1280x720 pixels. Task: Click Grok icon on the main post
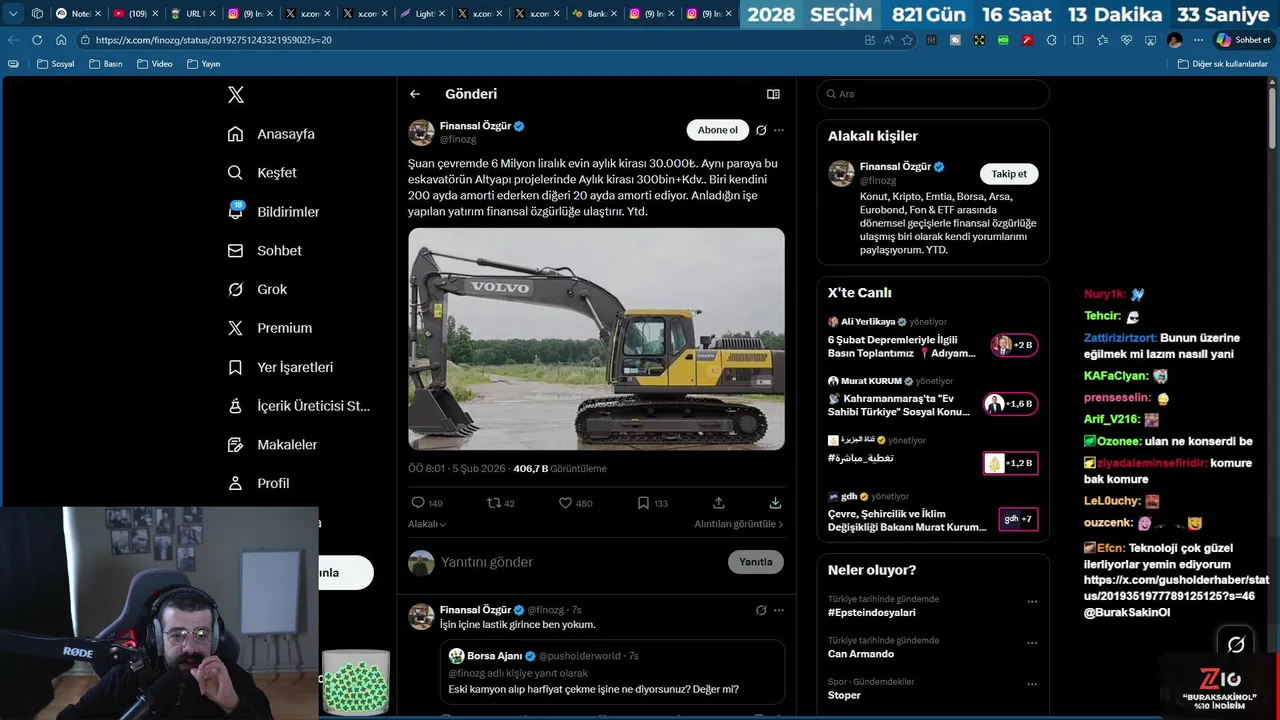[x=761, y=130]
